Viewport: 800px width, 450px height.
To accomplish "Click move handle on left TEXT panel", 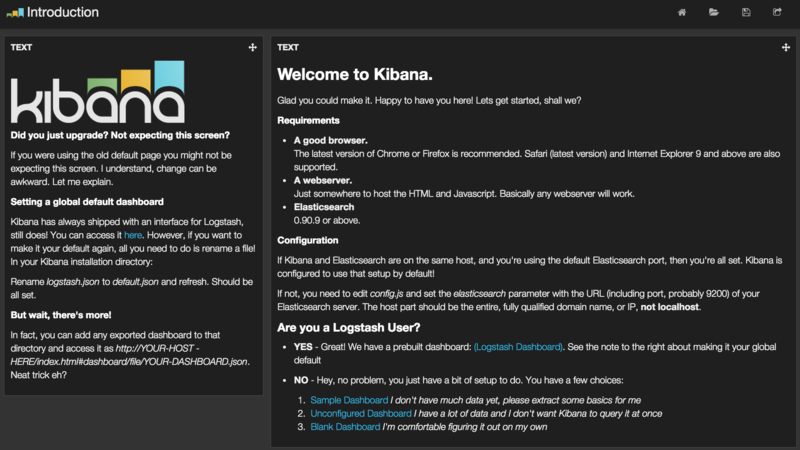I will pos(253,47).
